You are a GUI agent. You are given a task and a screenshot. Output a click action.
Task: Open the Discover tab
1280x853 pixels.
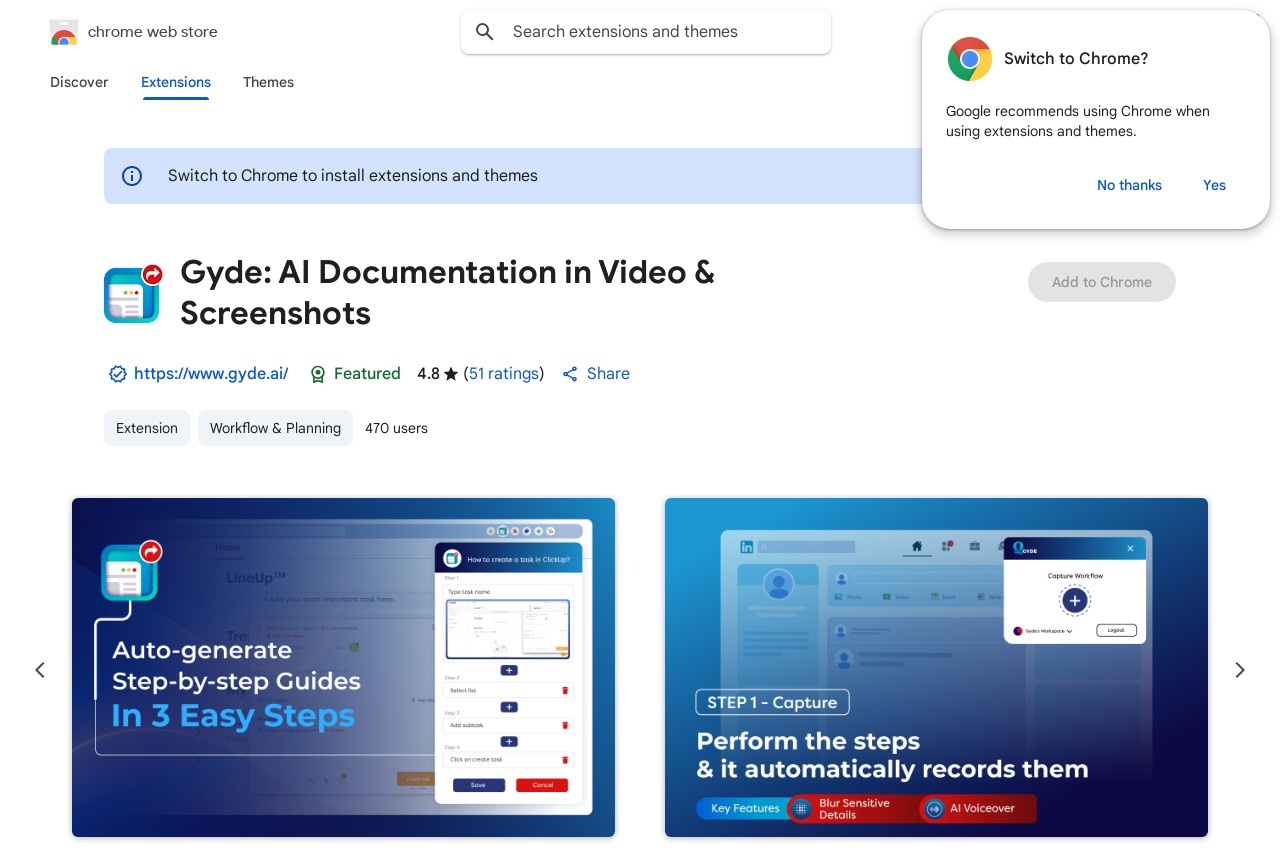[79, 82]
